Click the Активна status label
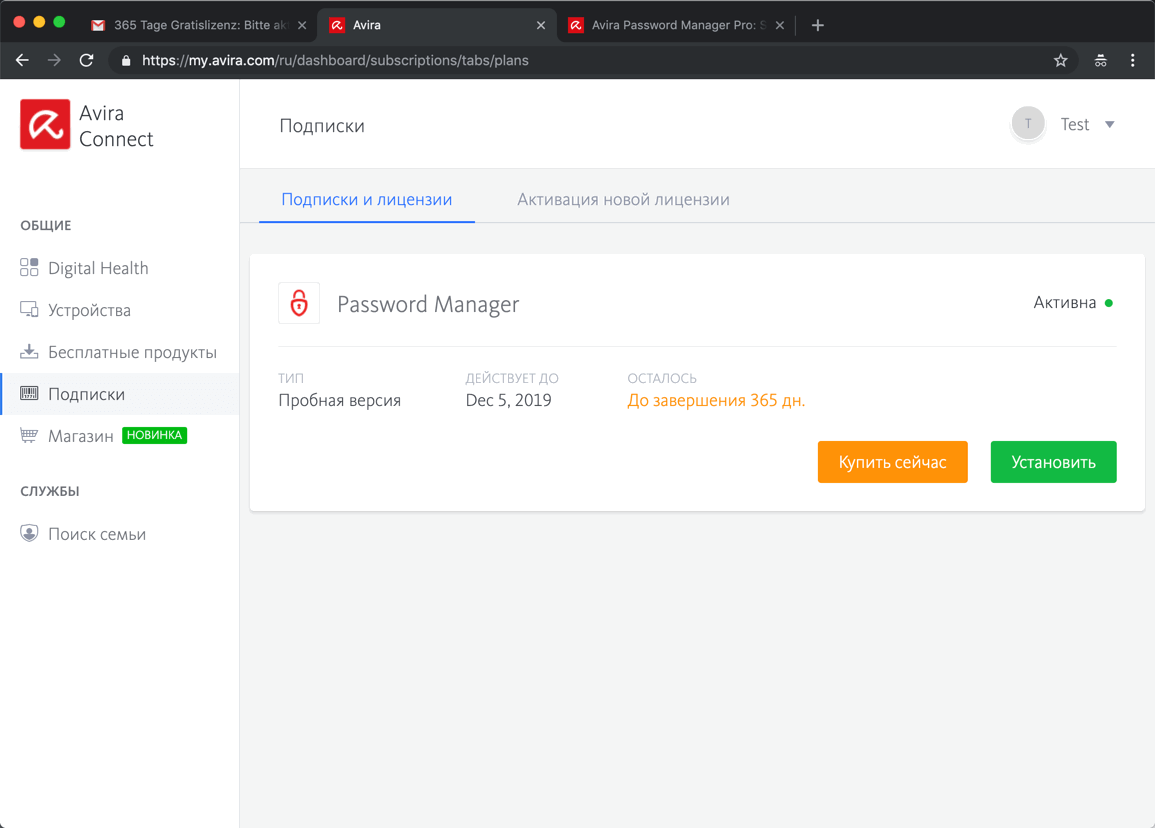The image size is (1155, 828). pyautogui.click(x=1064, y=303)
